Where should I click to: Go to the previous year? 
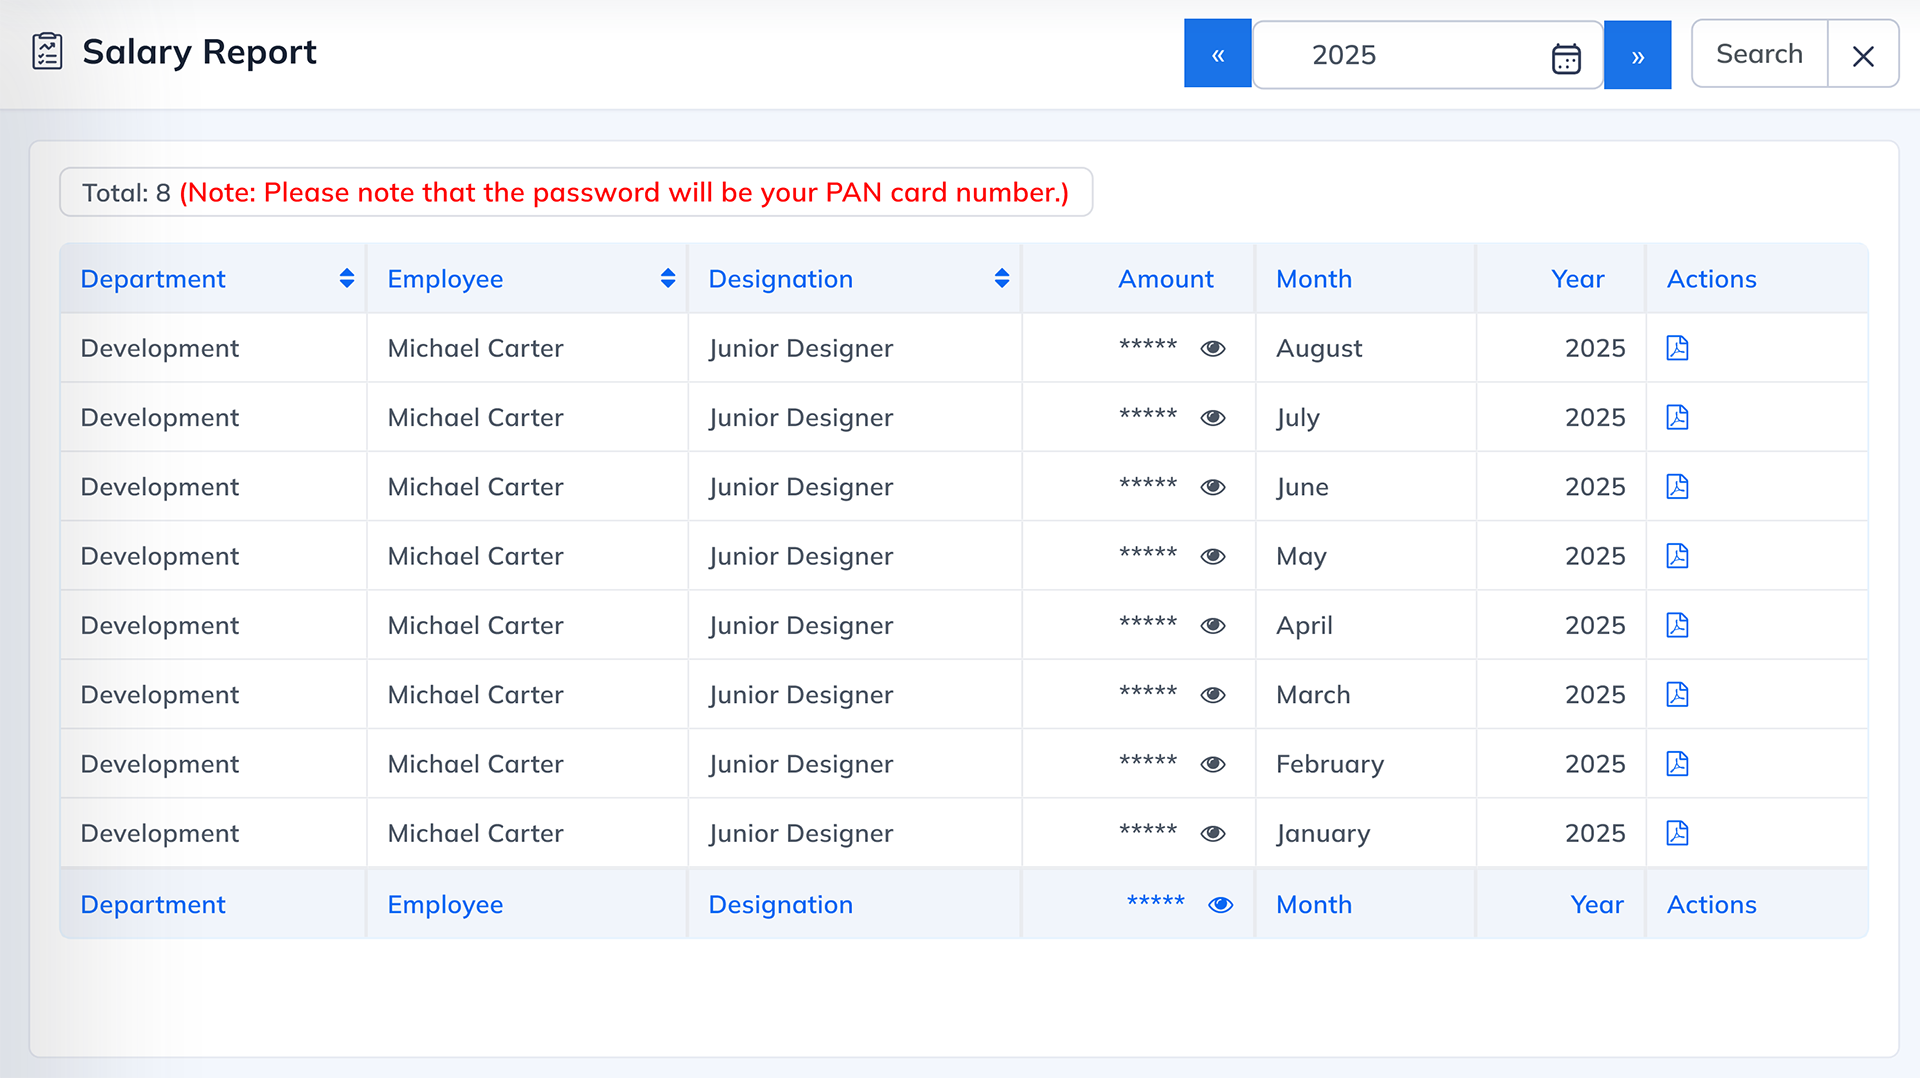tap(1217, 54)
